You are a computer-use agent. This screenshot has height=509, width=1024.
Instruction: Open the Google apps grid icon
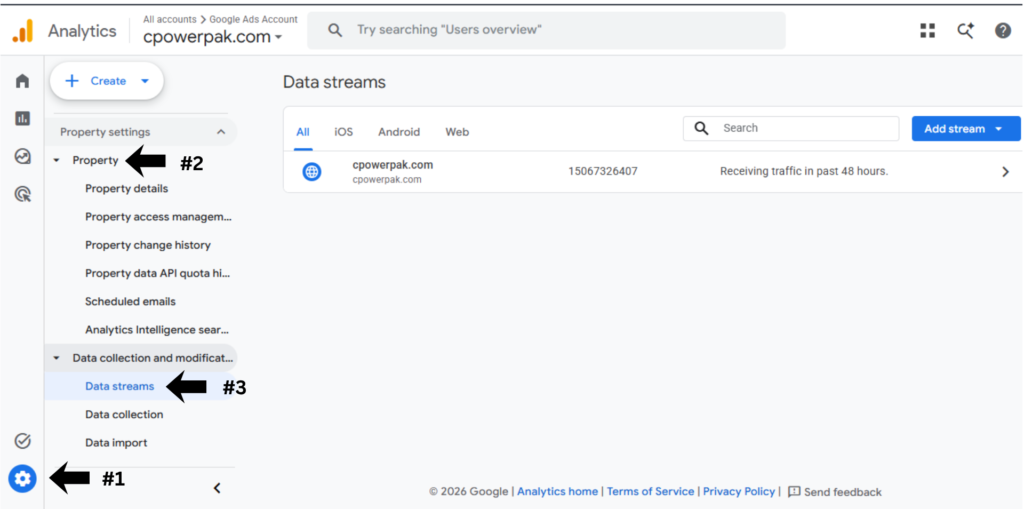tap(927, 31)
